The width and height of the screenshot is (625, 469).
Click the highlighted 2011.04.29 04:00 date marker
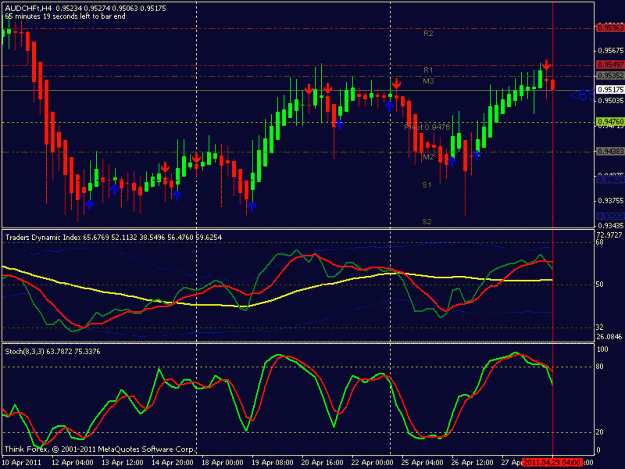[x=552, y=462]
